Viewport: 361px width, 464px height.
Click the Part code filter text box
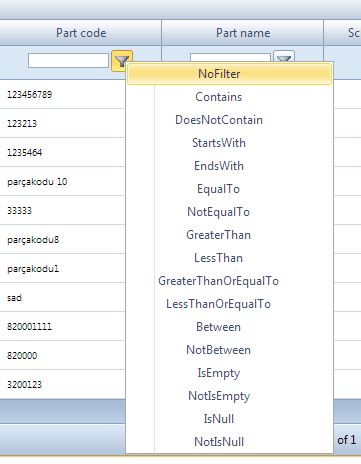[68, 61]
